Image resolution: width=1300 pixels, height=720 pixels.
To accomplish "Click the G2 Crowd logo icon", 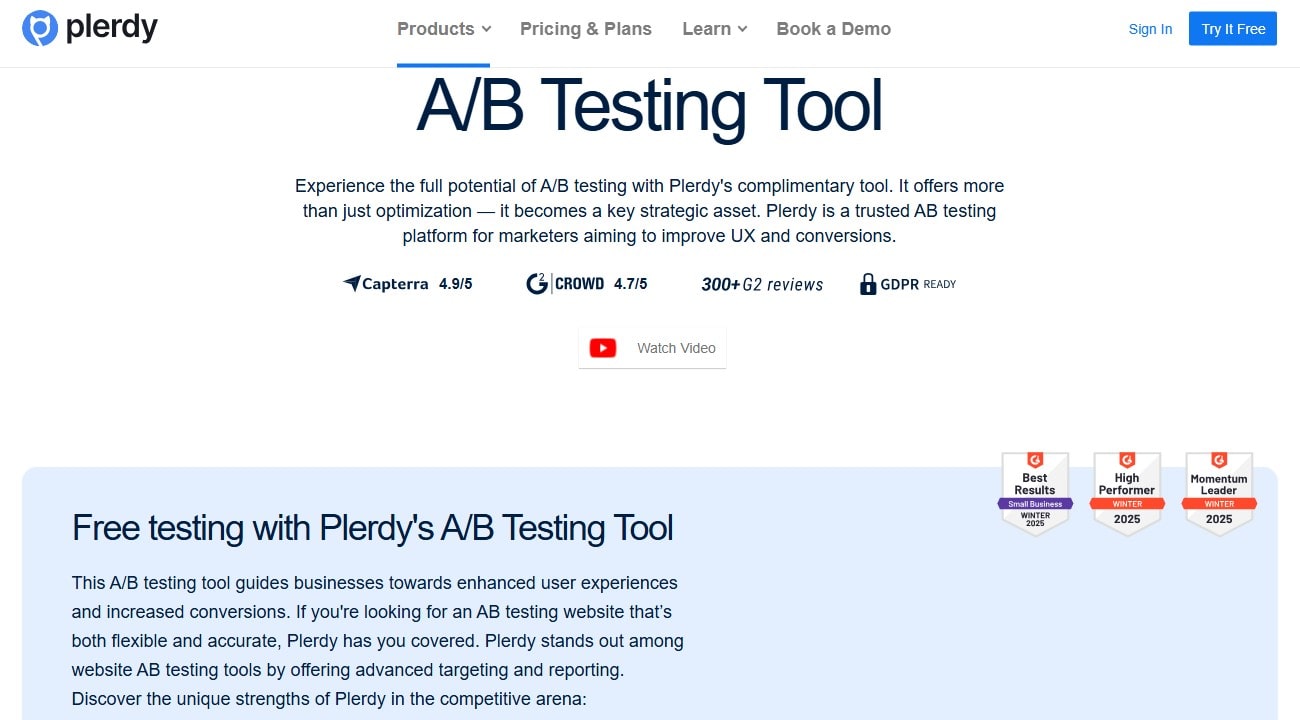I will (x=538, y=284).
